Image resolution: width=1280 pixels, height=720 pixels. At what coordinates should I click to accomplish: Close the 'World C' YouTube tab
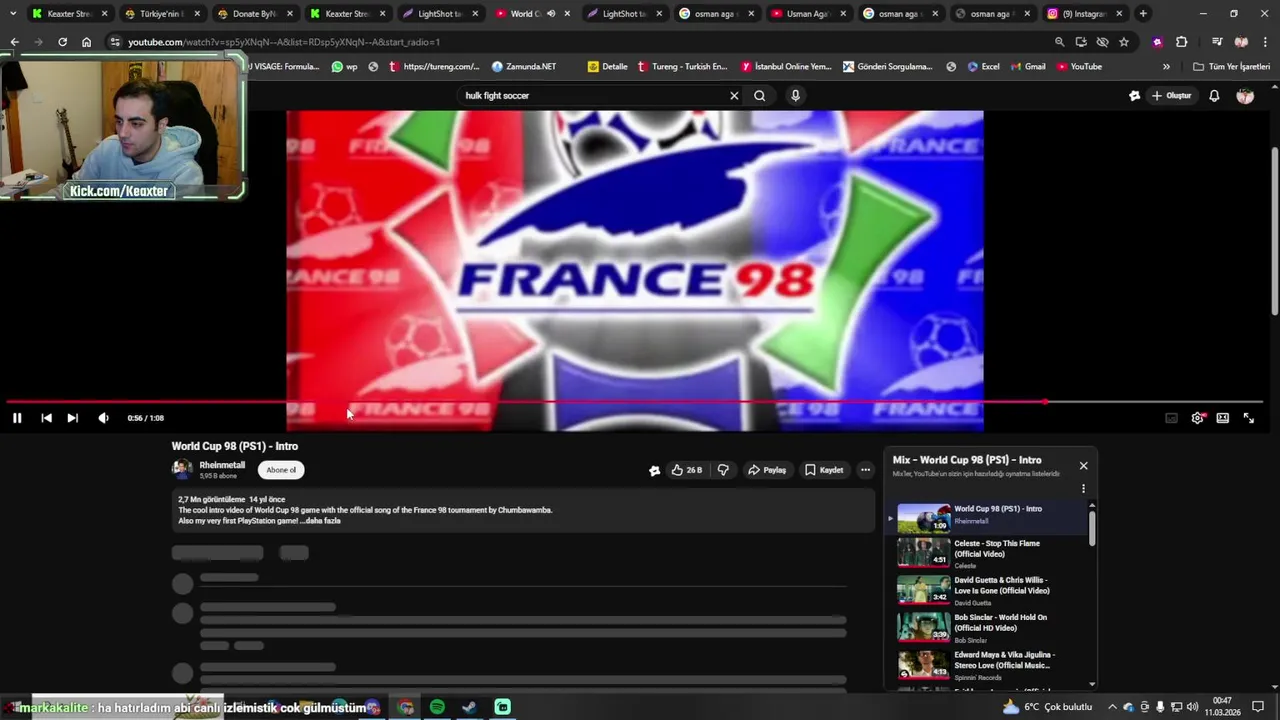pos(567,14)
